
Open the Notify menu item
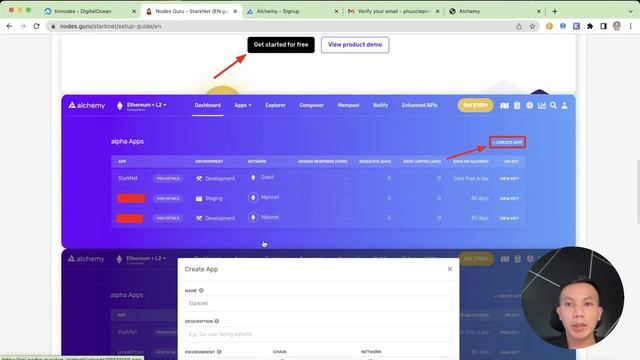380,105
